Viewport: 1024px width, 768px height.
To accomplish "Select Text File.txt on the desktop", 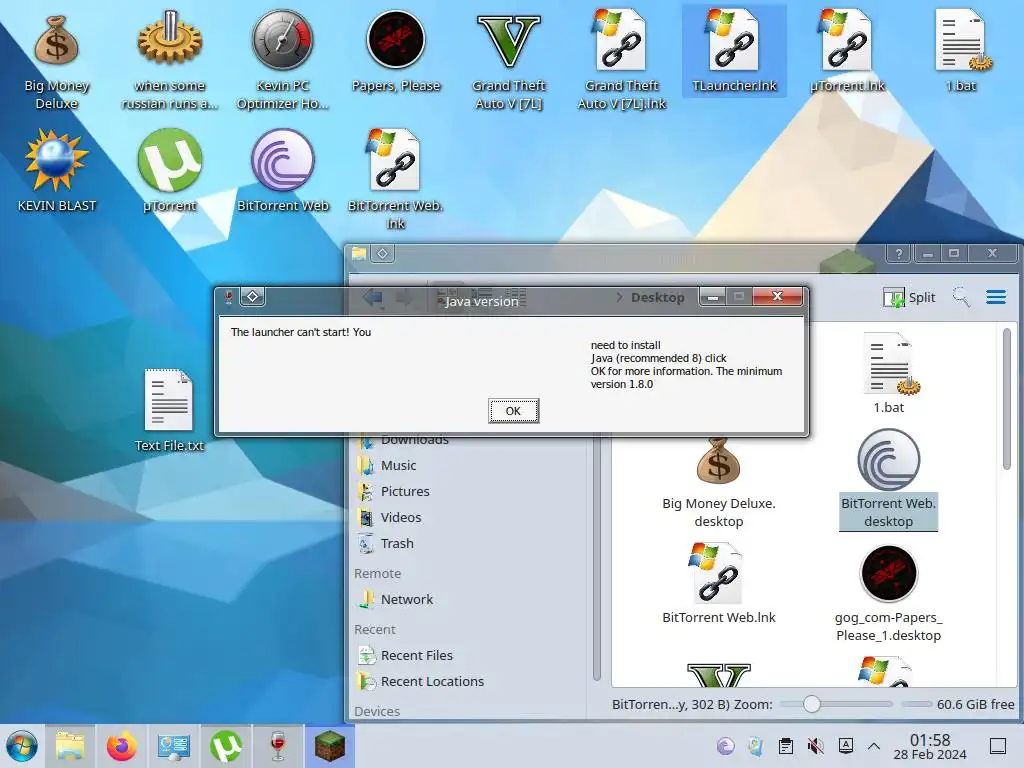I will pos(169,410).
